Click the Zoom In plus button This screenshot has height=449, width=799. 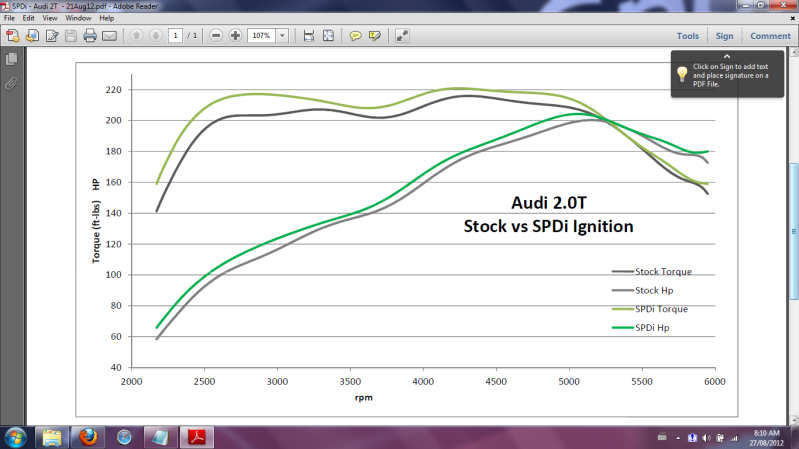[x=235, y=36]
